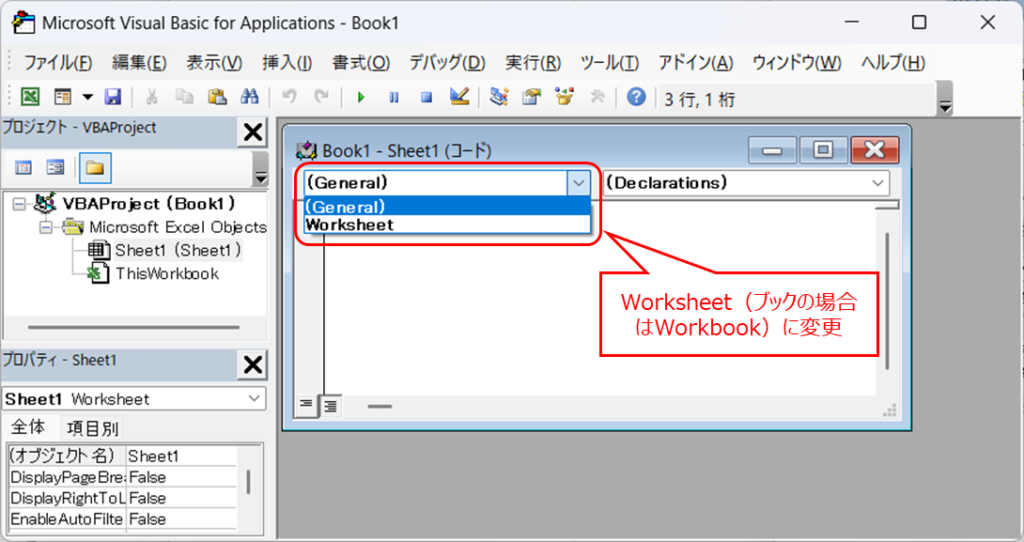Open the 挿入(I) menu

[x=287, y=63]
